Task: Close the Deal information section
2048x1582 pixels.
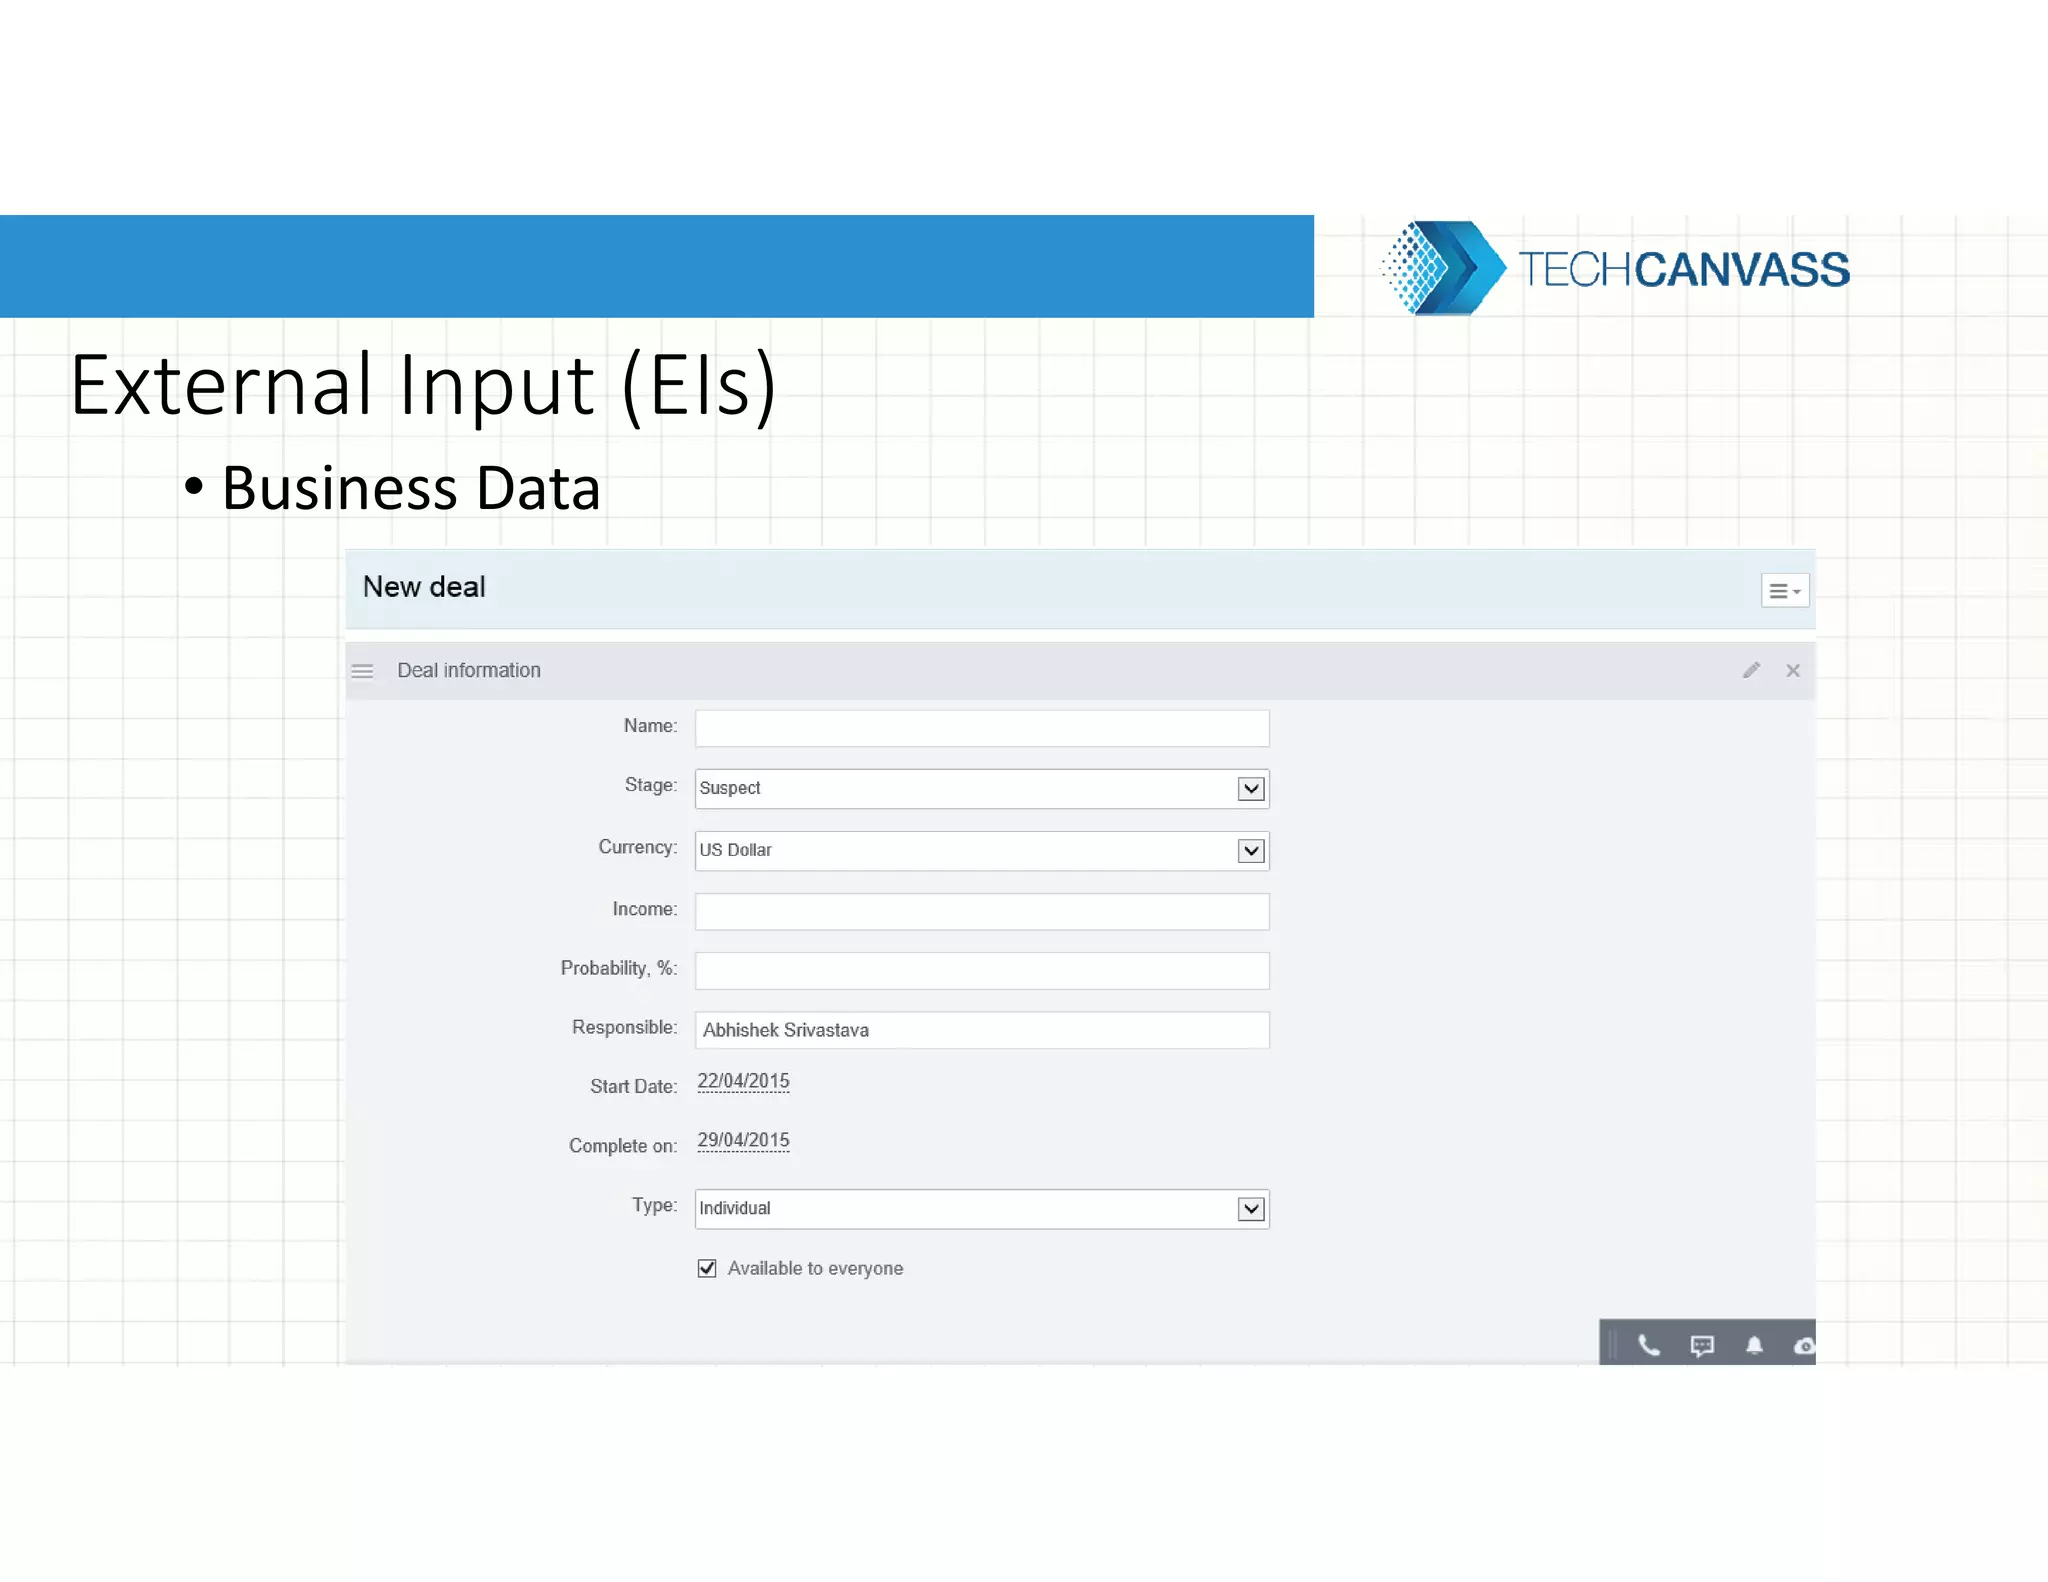Action: (x=1793, y=670)
